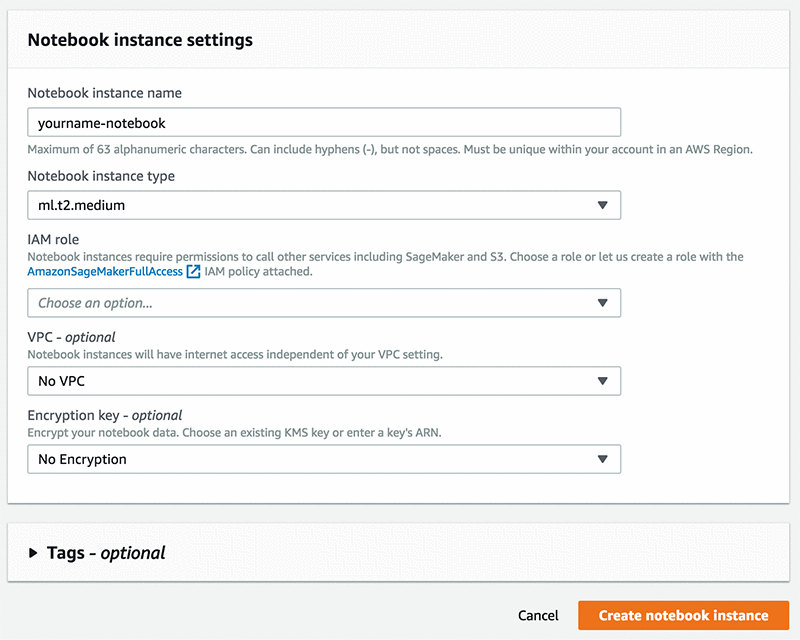Click the 'Notebook instance name' field label
The height and width of the screenshot is (640, 800).
(104, 93)
